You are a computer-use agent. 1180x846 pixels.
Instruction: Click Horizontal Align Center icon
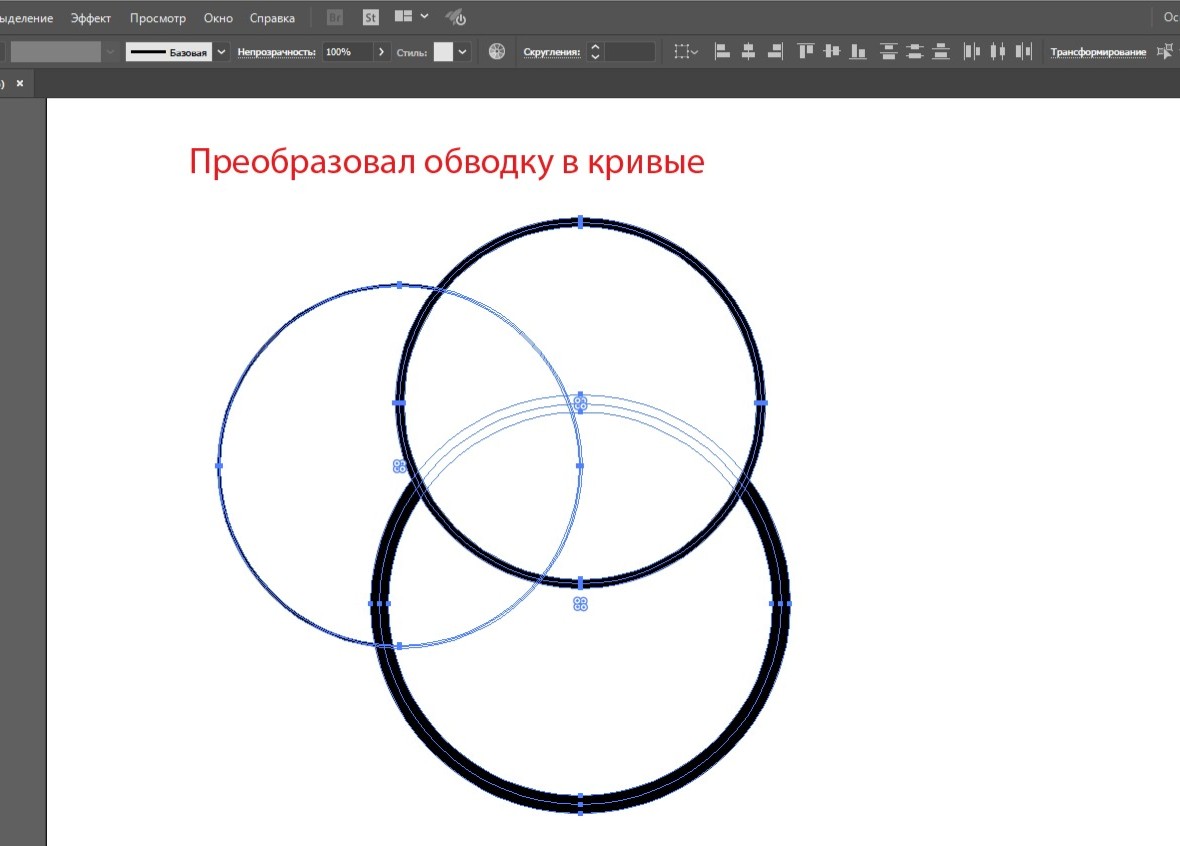tap(748, 51)
